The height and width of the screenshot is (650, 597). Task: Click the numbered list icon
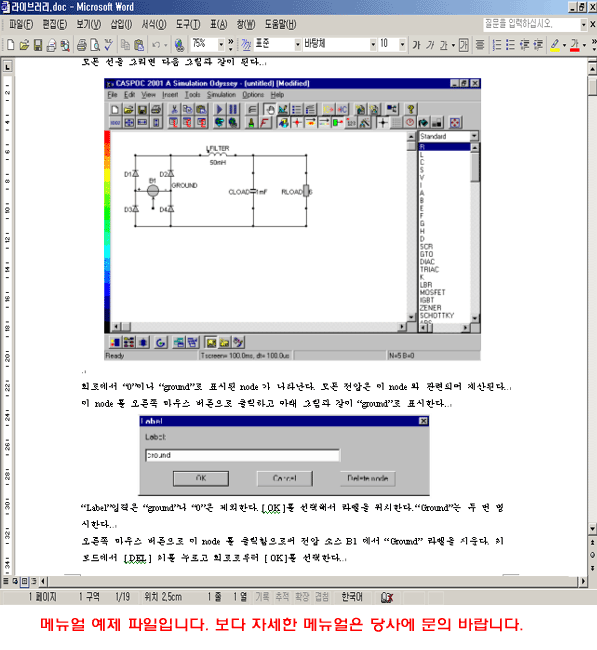click(497, 44)
